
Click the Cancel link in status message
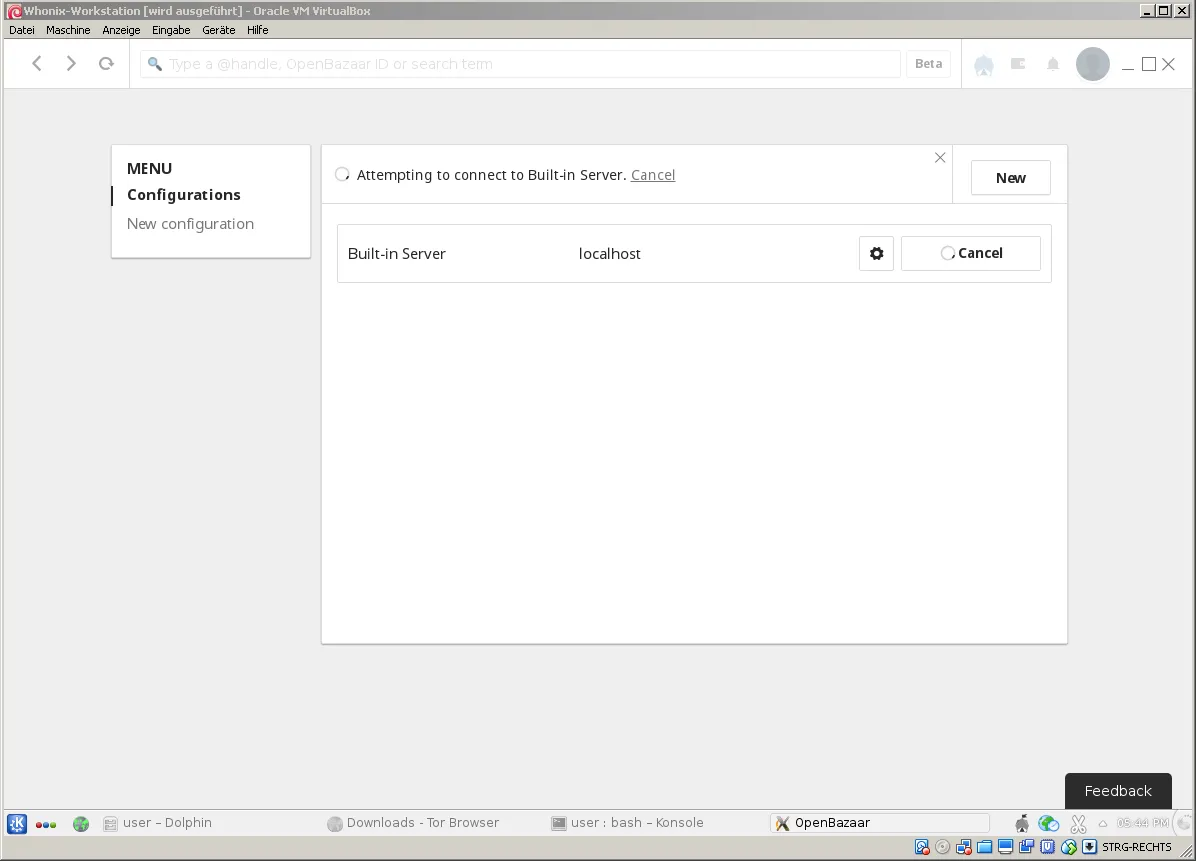pos(653,175)
